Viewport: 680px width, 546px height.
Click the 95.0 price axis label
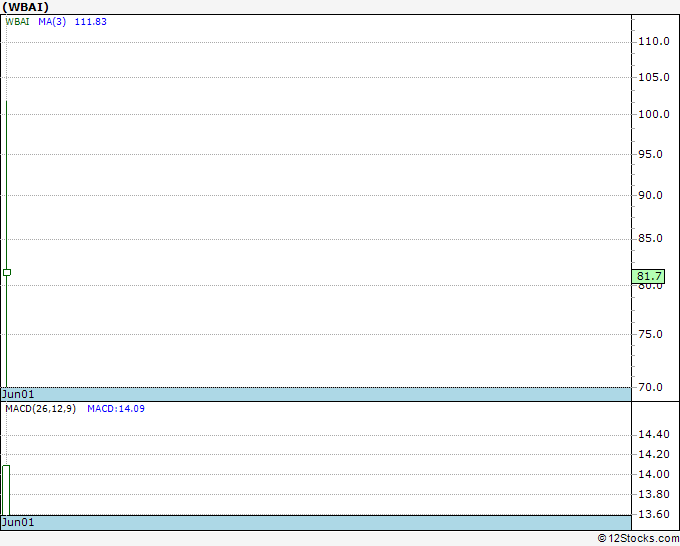tap(650, 154)
